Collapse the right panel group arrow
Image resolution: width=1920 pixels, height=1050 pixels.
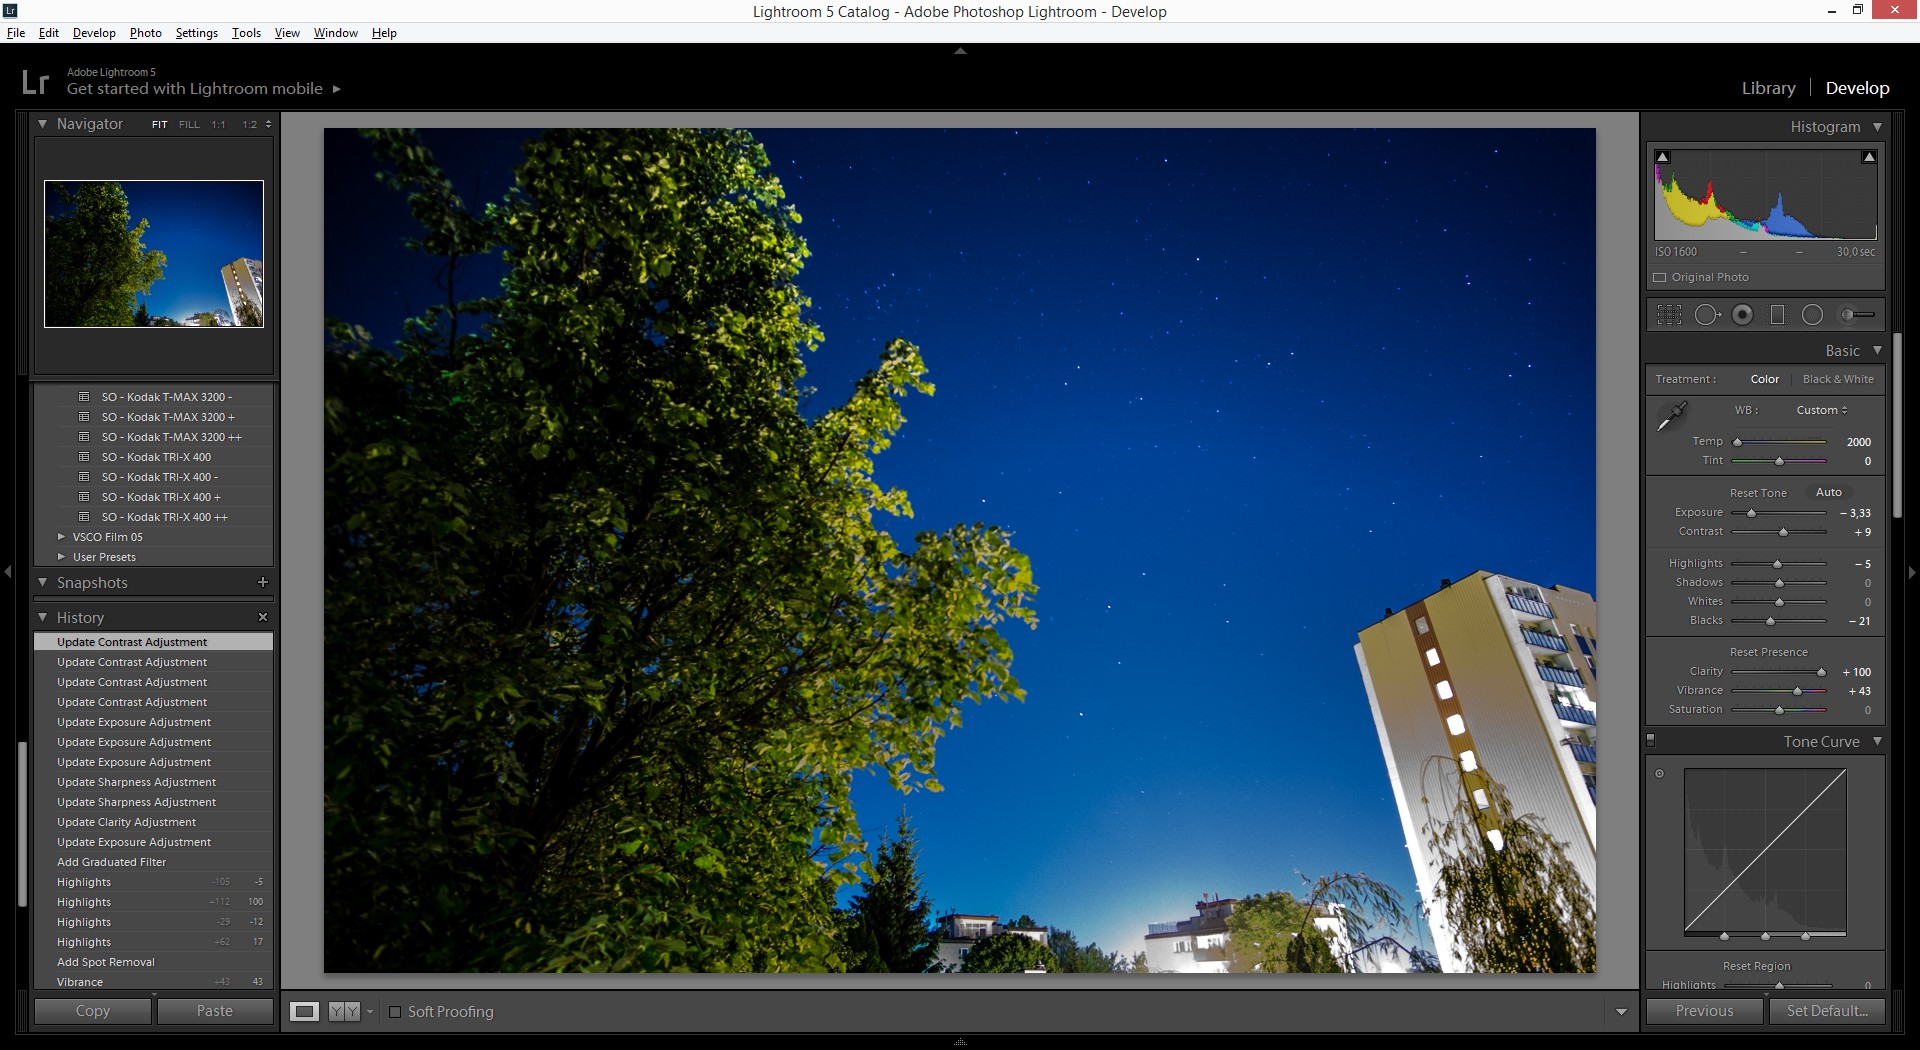pos(1912,572)
